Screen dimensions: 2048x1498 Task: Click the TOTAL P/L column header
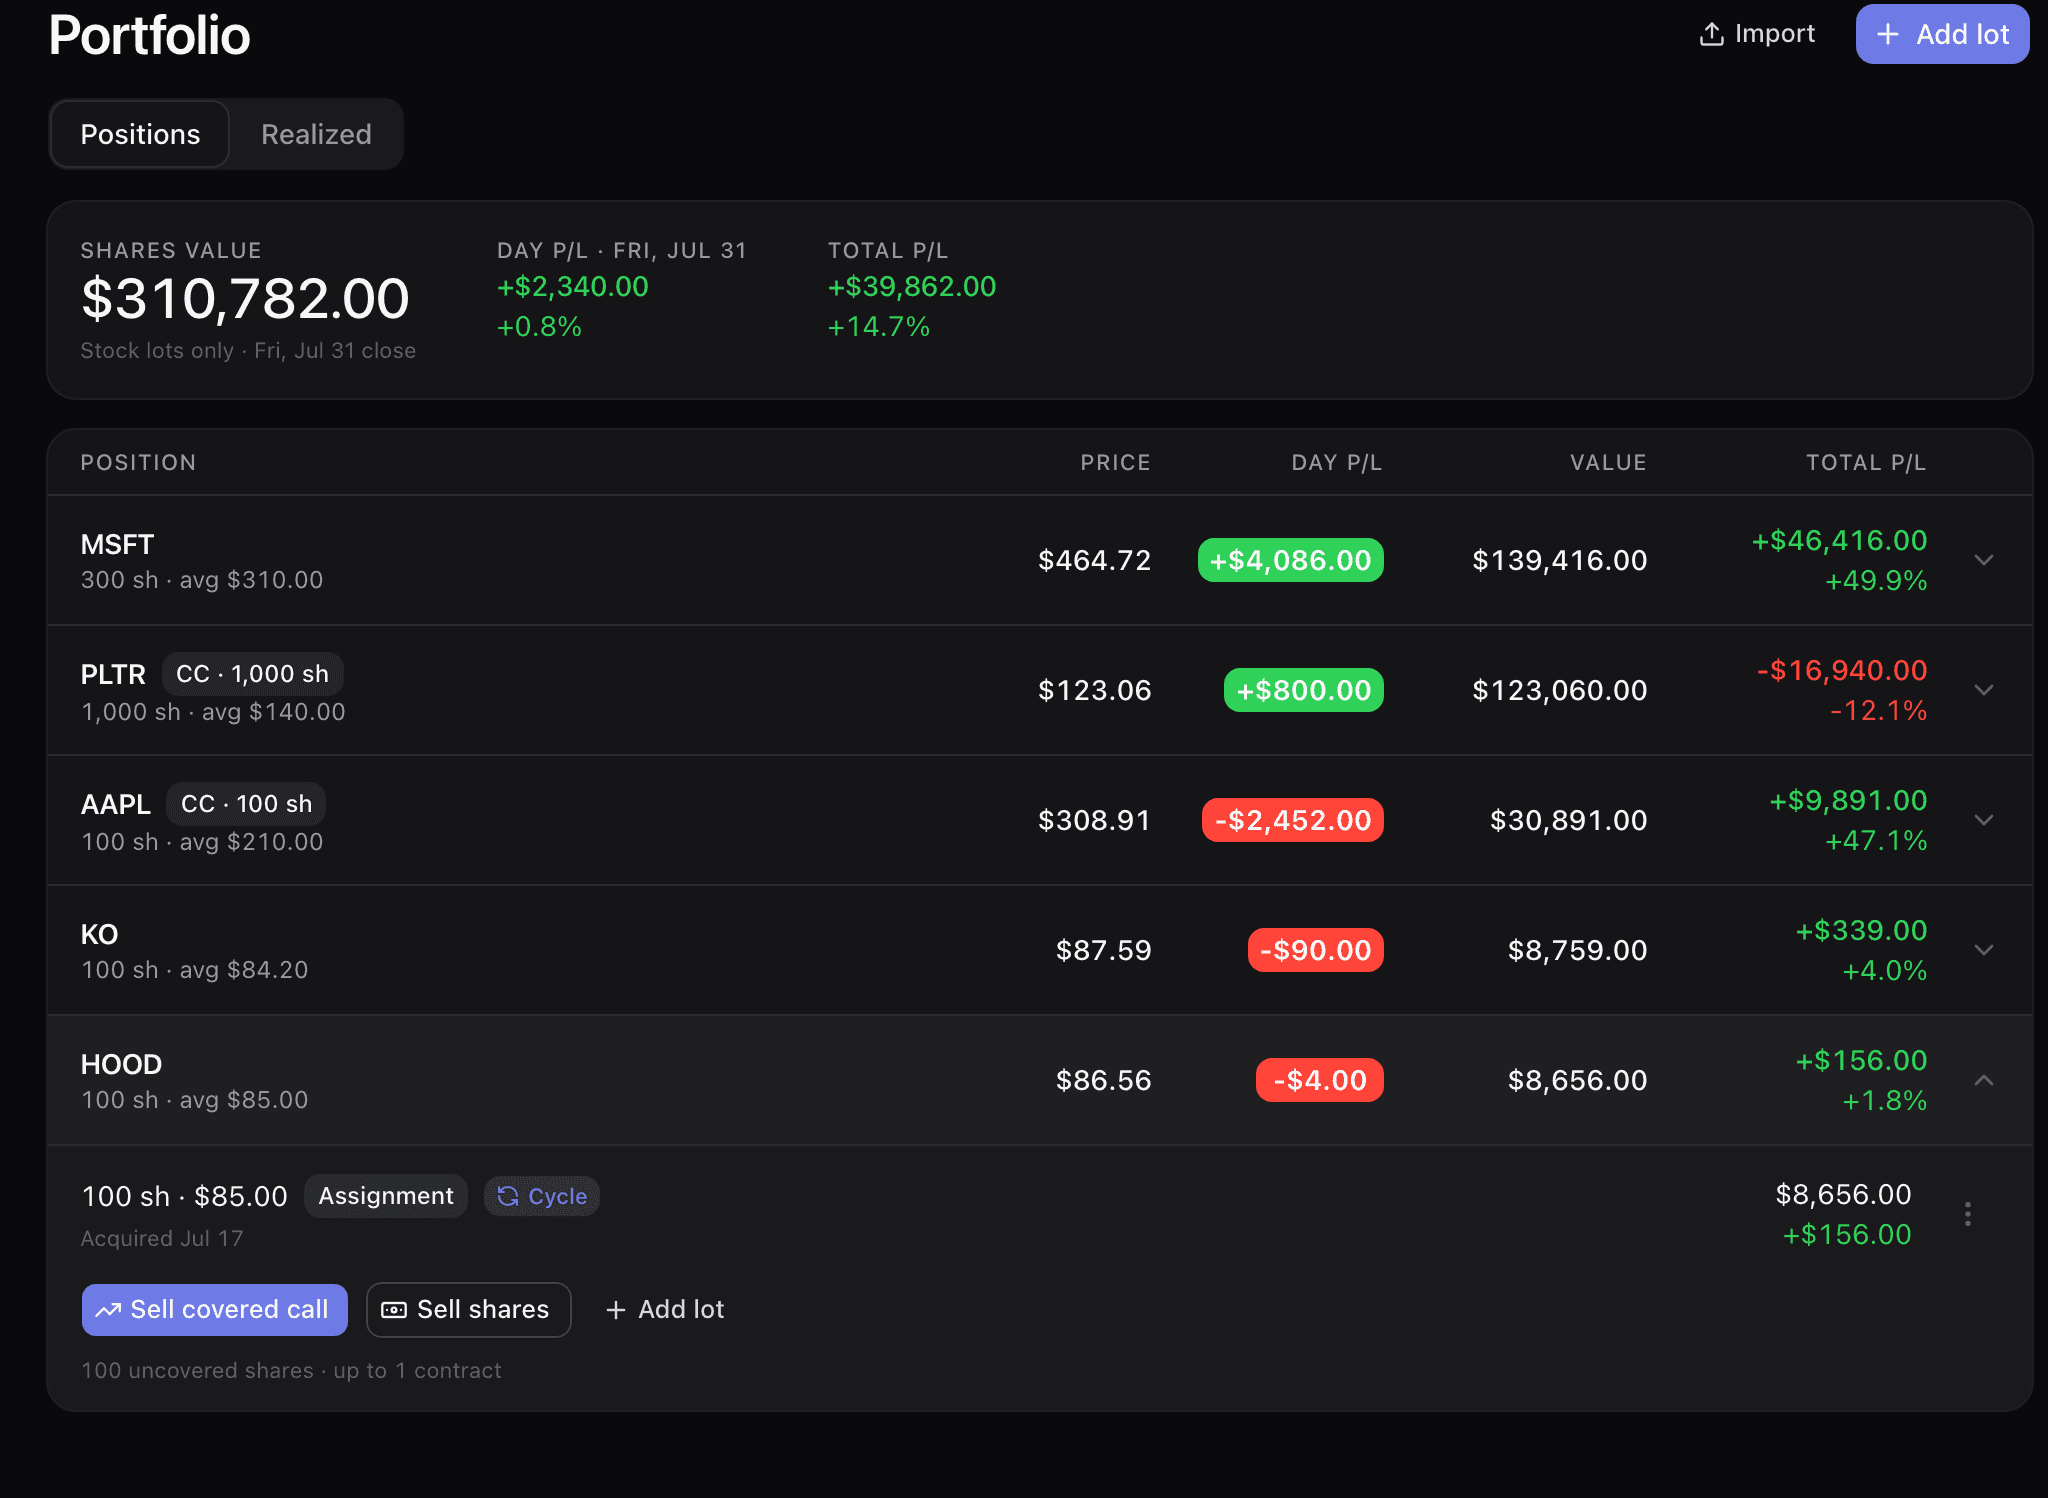(1866, 463)
